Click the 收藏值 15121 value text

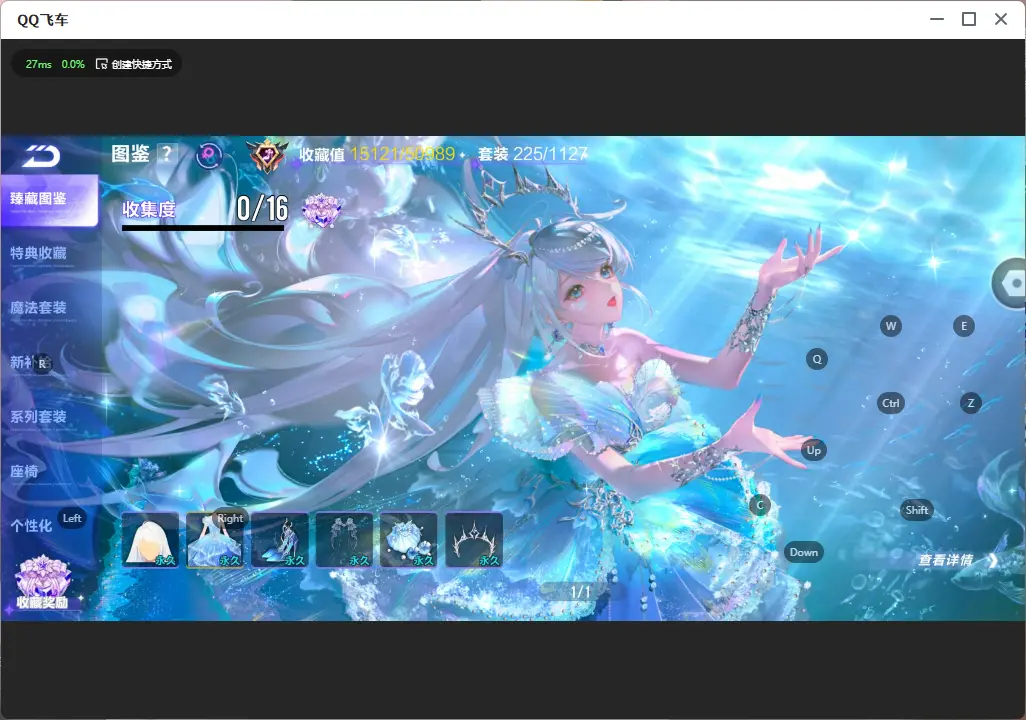pos(377,154)
